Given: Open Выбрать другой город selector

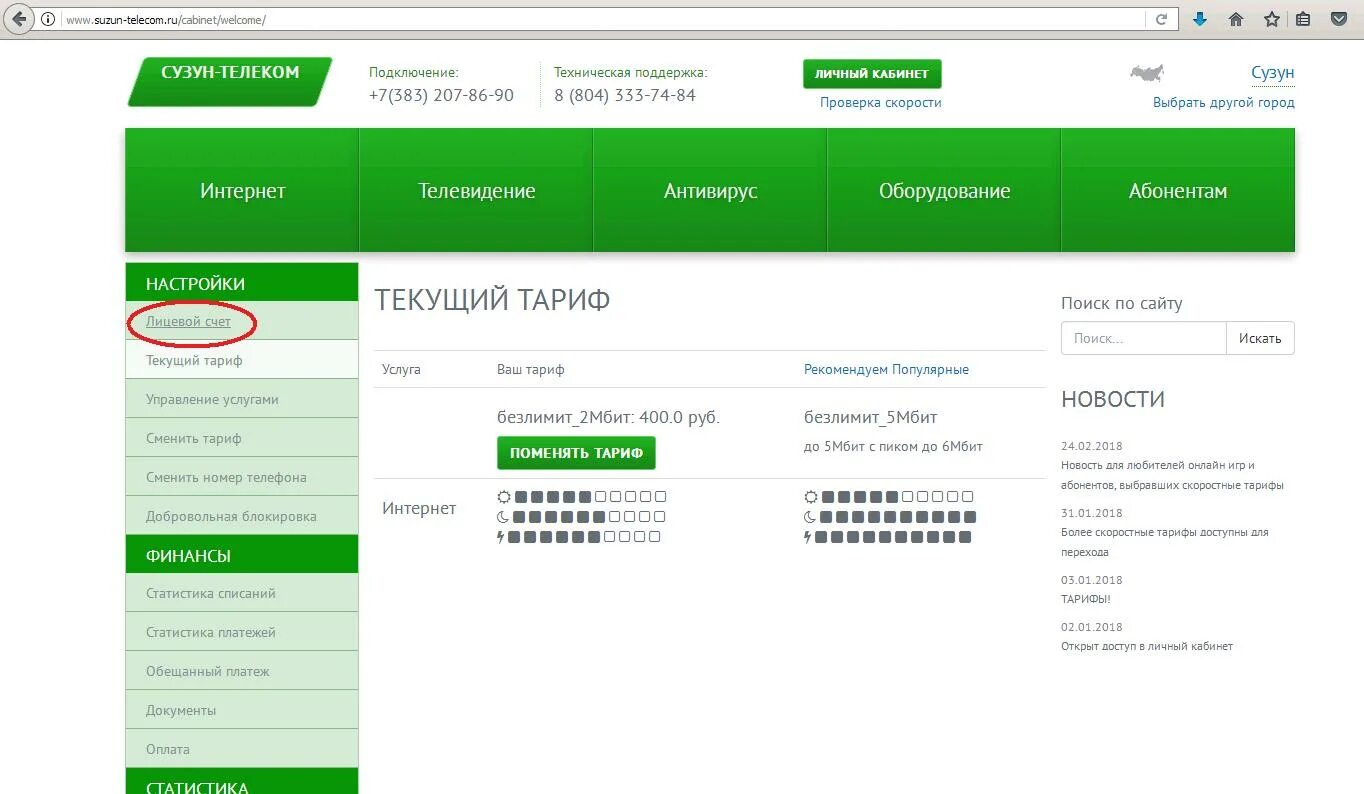Looking at the screenshot, I should click(x=1222, y=102).
